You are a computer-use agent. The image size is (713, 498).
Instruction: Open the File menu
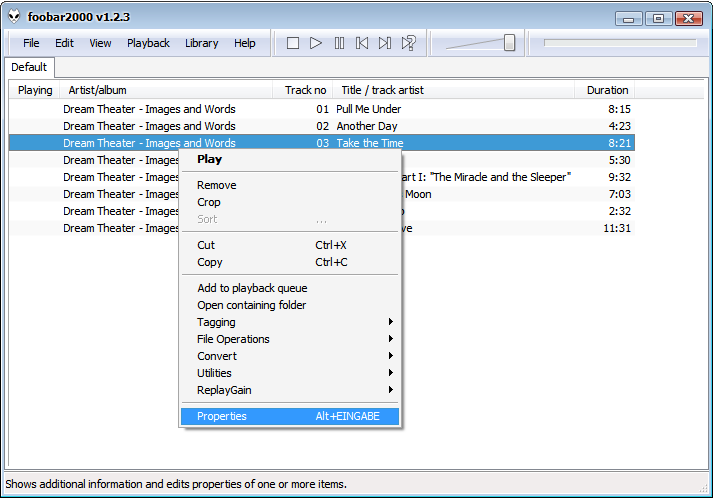click(x=31, y=43)
